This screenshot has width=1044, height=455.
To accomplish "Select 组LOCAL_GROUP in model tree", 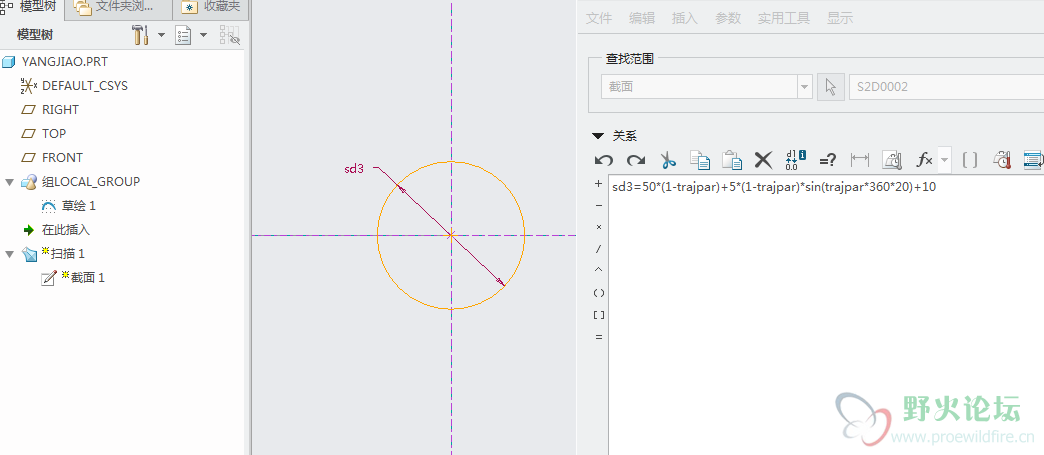I will click(91, 182).
